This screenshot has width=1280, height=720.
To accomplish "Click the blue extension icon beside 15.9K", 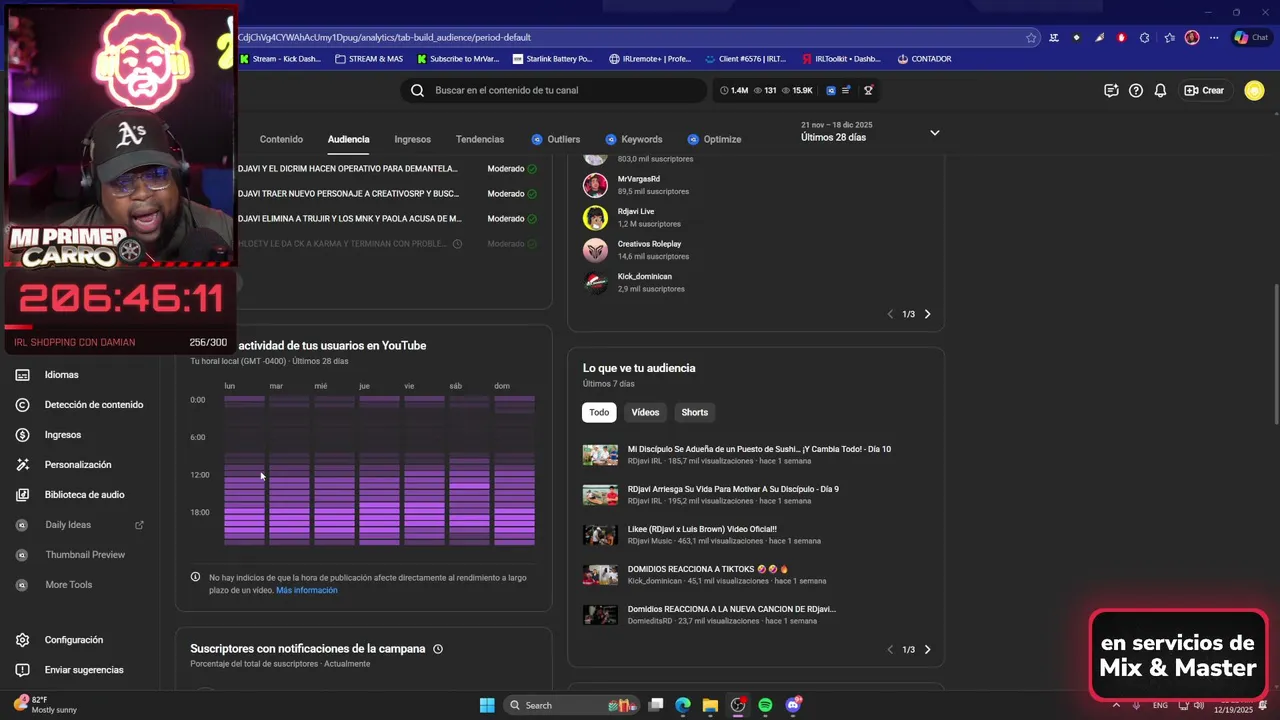I will pyautogui.click(x=831, y=90).
